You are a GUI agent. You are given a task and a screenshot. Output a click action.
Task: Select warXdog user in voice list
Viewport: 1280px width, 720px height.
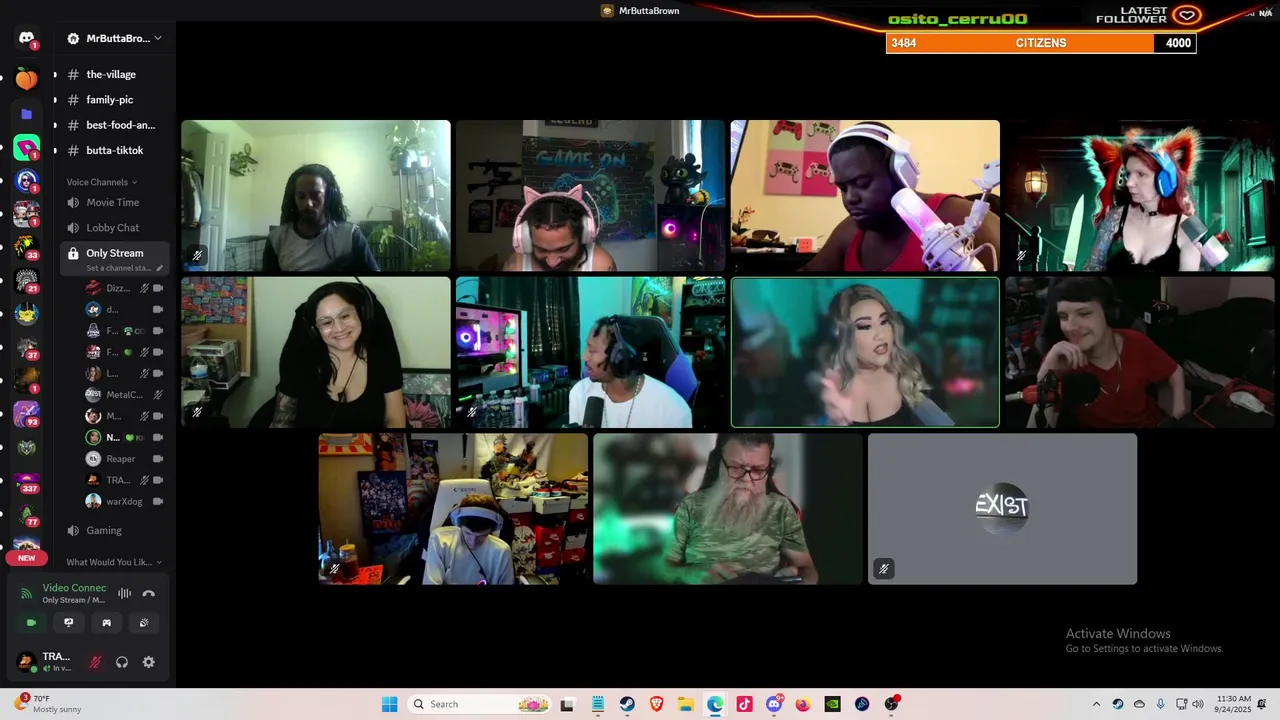125,501
